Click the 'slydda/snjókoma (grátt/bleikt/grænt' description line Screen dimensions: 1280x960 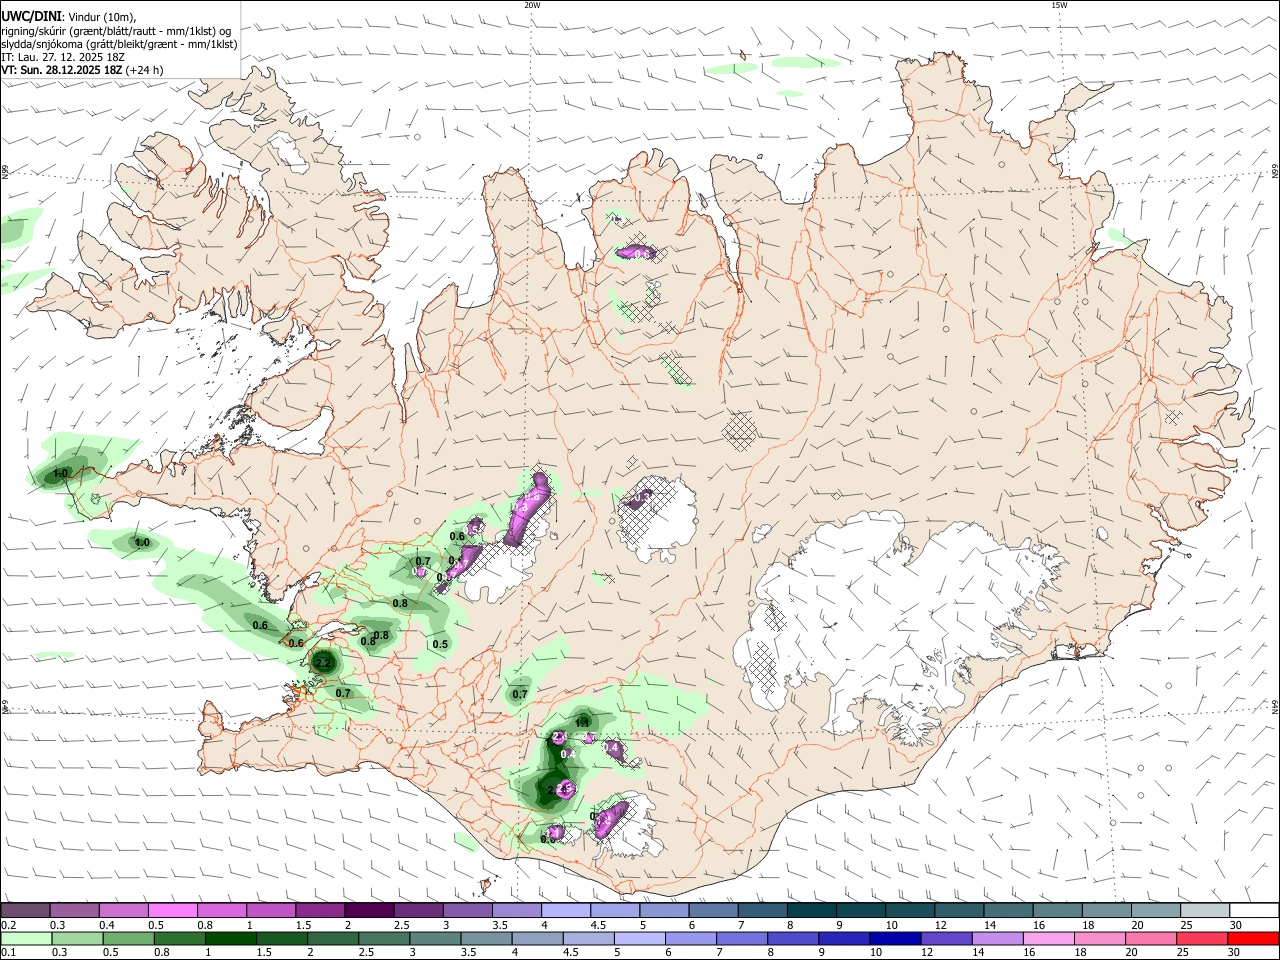tap(119, 44)
